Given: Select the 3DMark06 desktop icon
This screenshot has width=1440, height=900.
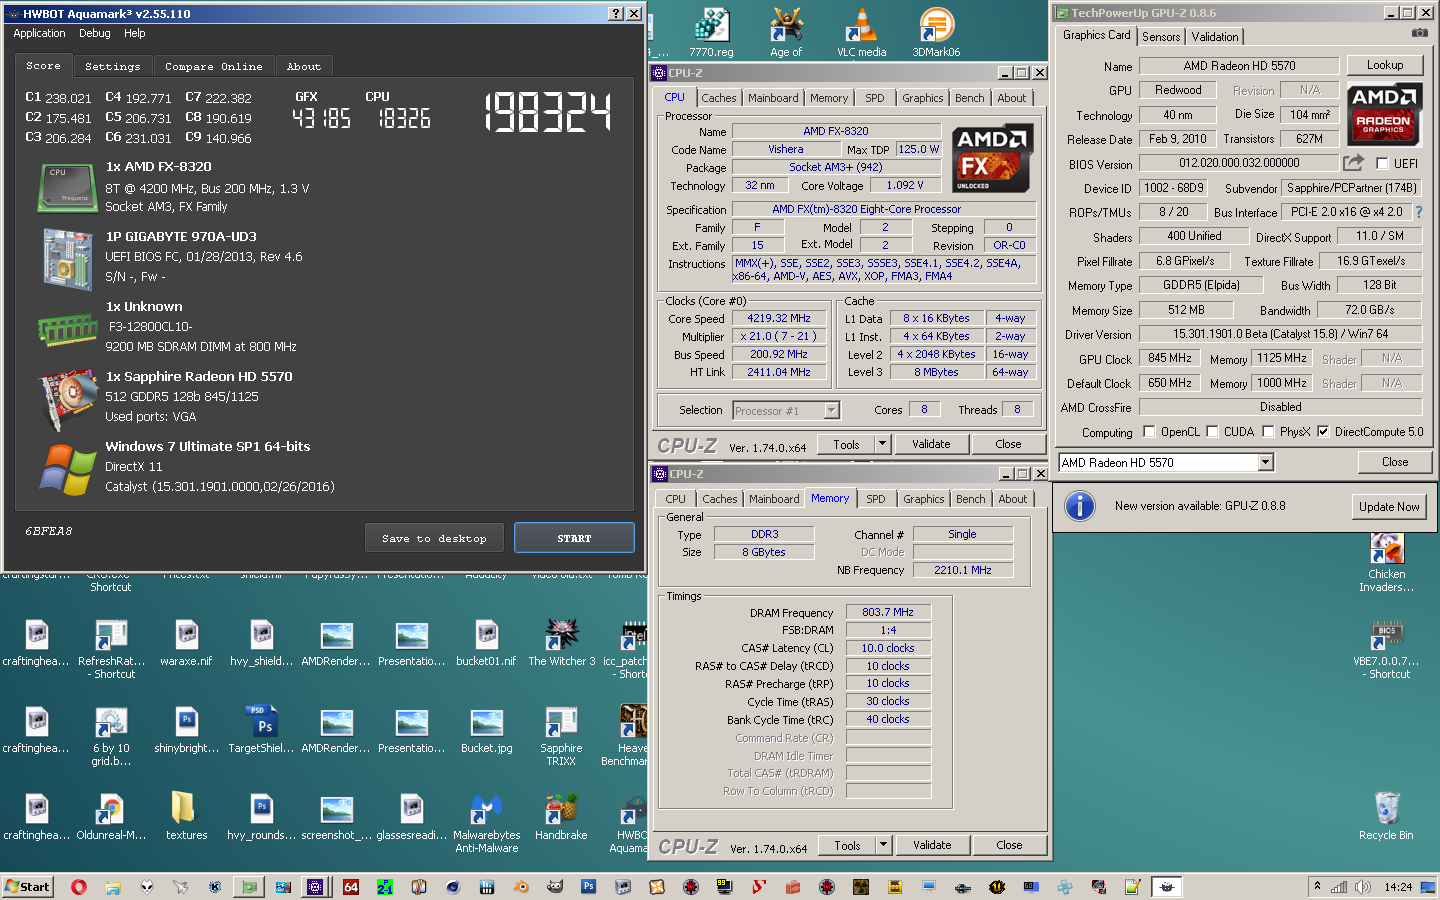Looking at the screenshot, I should (x=936, y=33).
